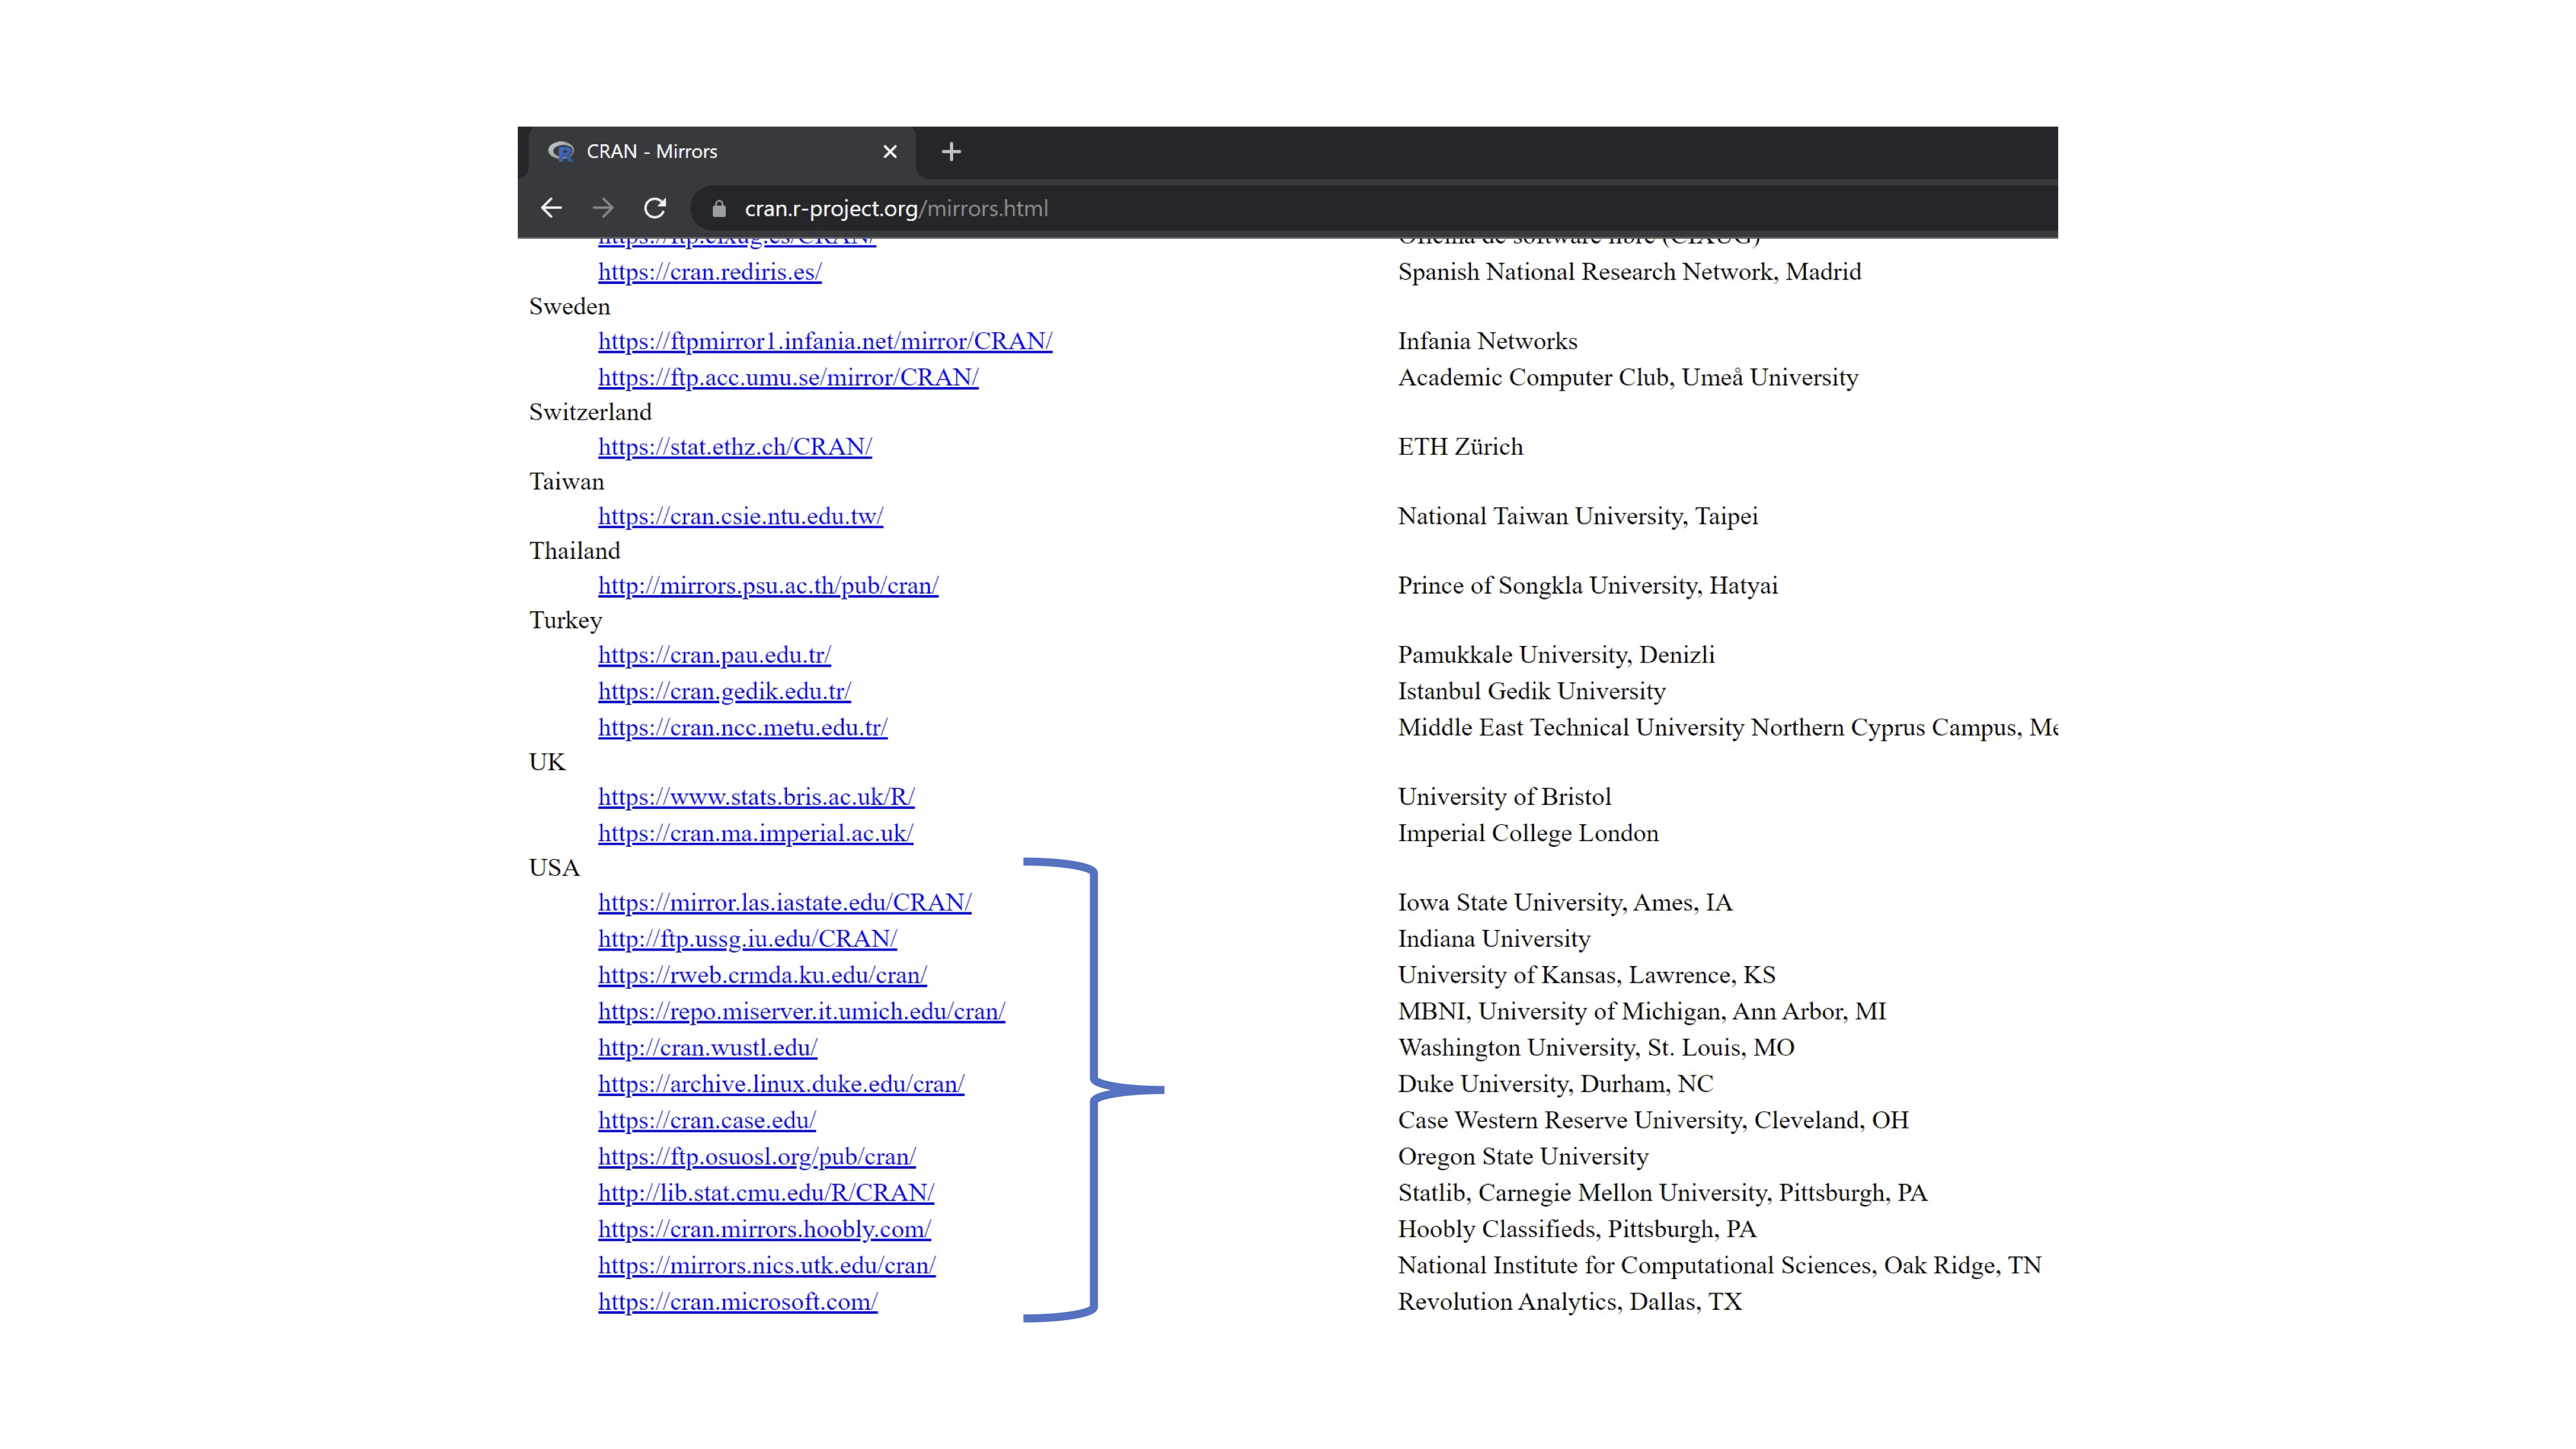The width and height of the screenshot is (2576, 1449).
Task: Click the forward navigation arrow
Action: point(603,208)
